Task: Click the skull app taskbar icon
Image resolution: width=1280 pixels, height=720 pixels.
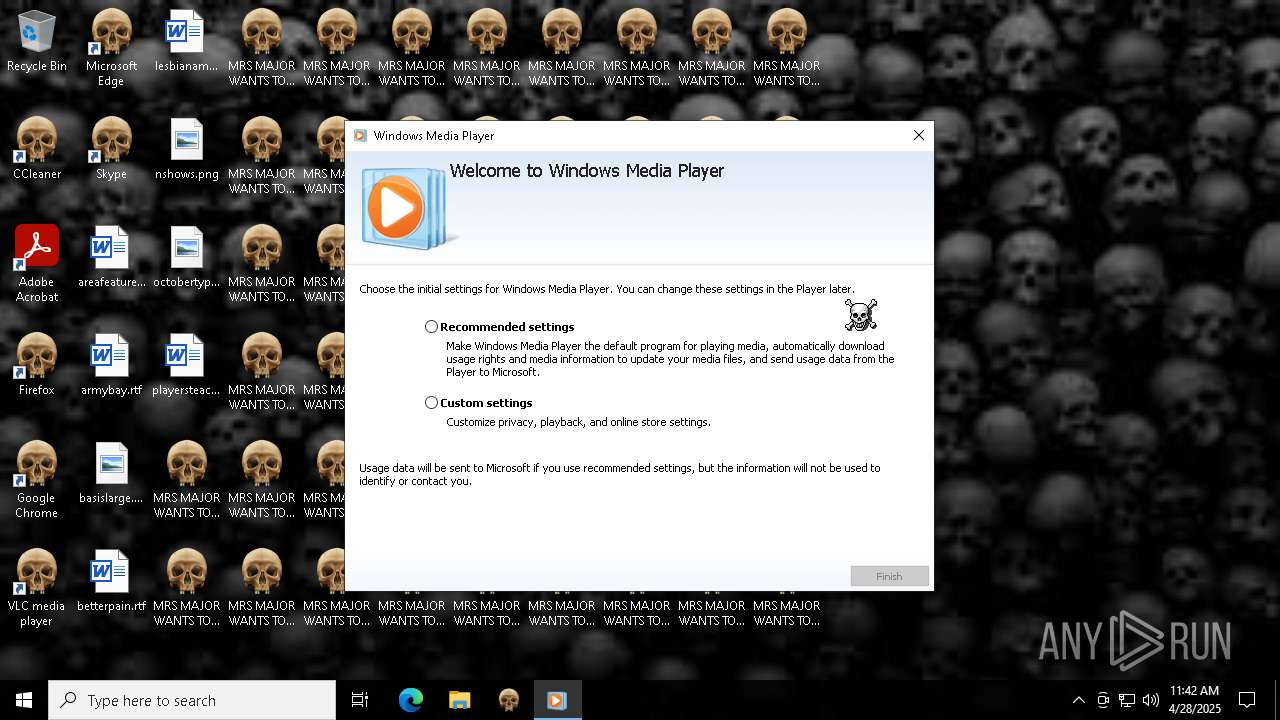Action: tap(509, 700)
